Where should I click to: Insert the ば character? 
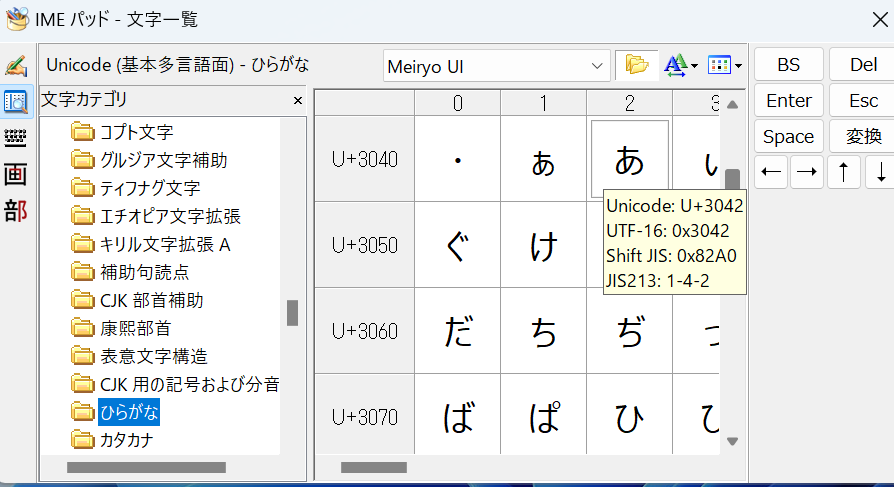458,415
